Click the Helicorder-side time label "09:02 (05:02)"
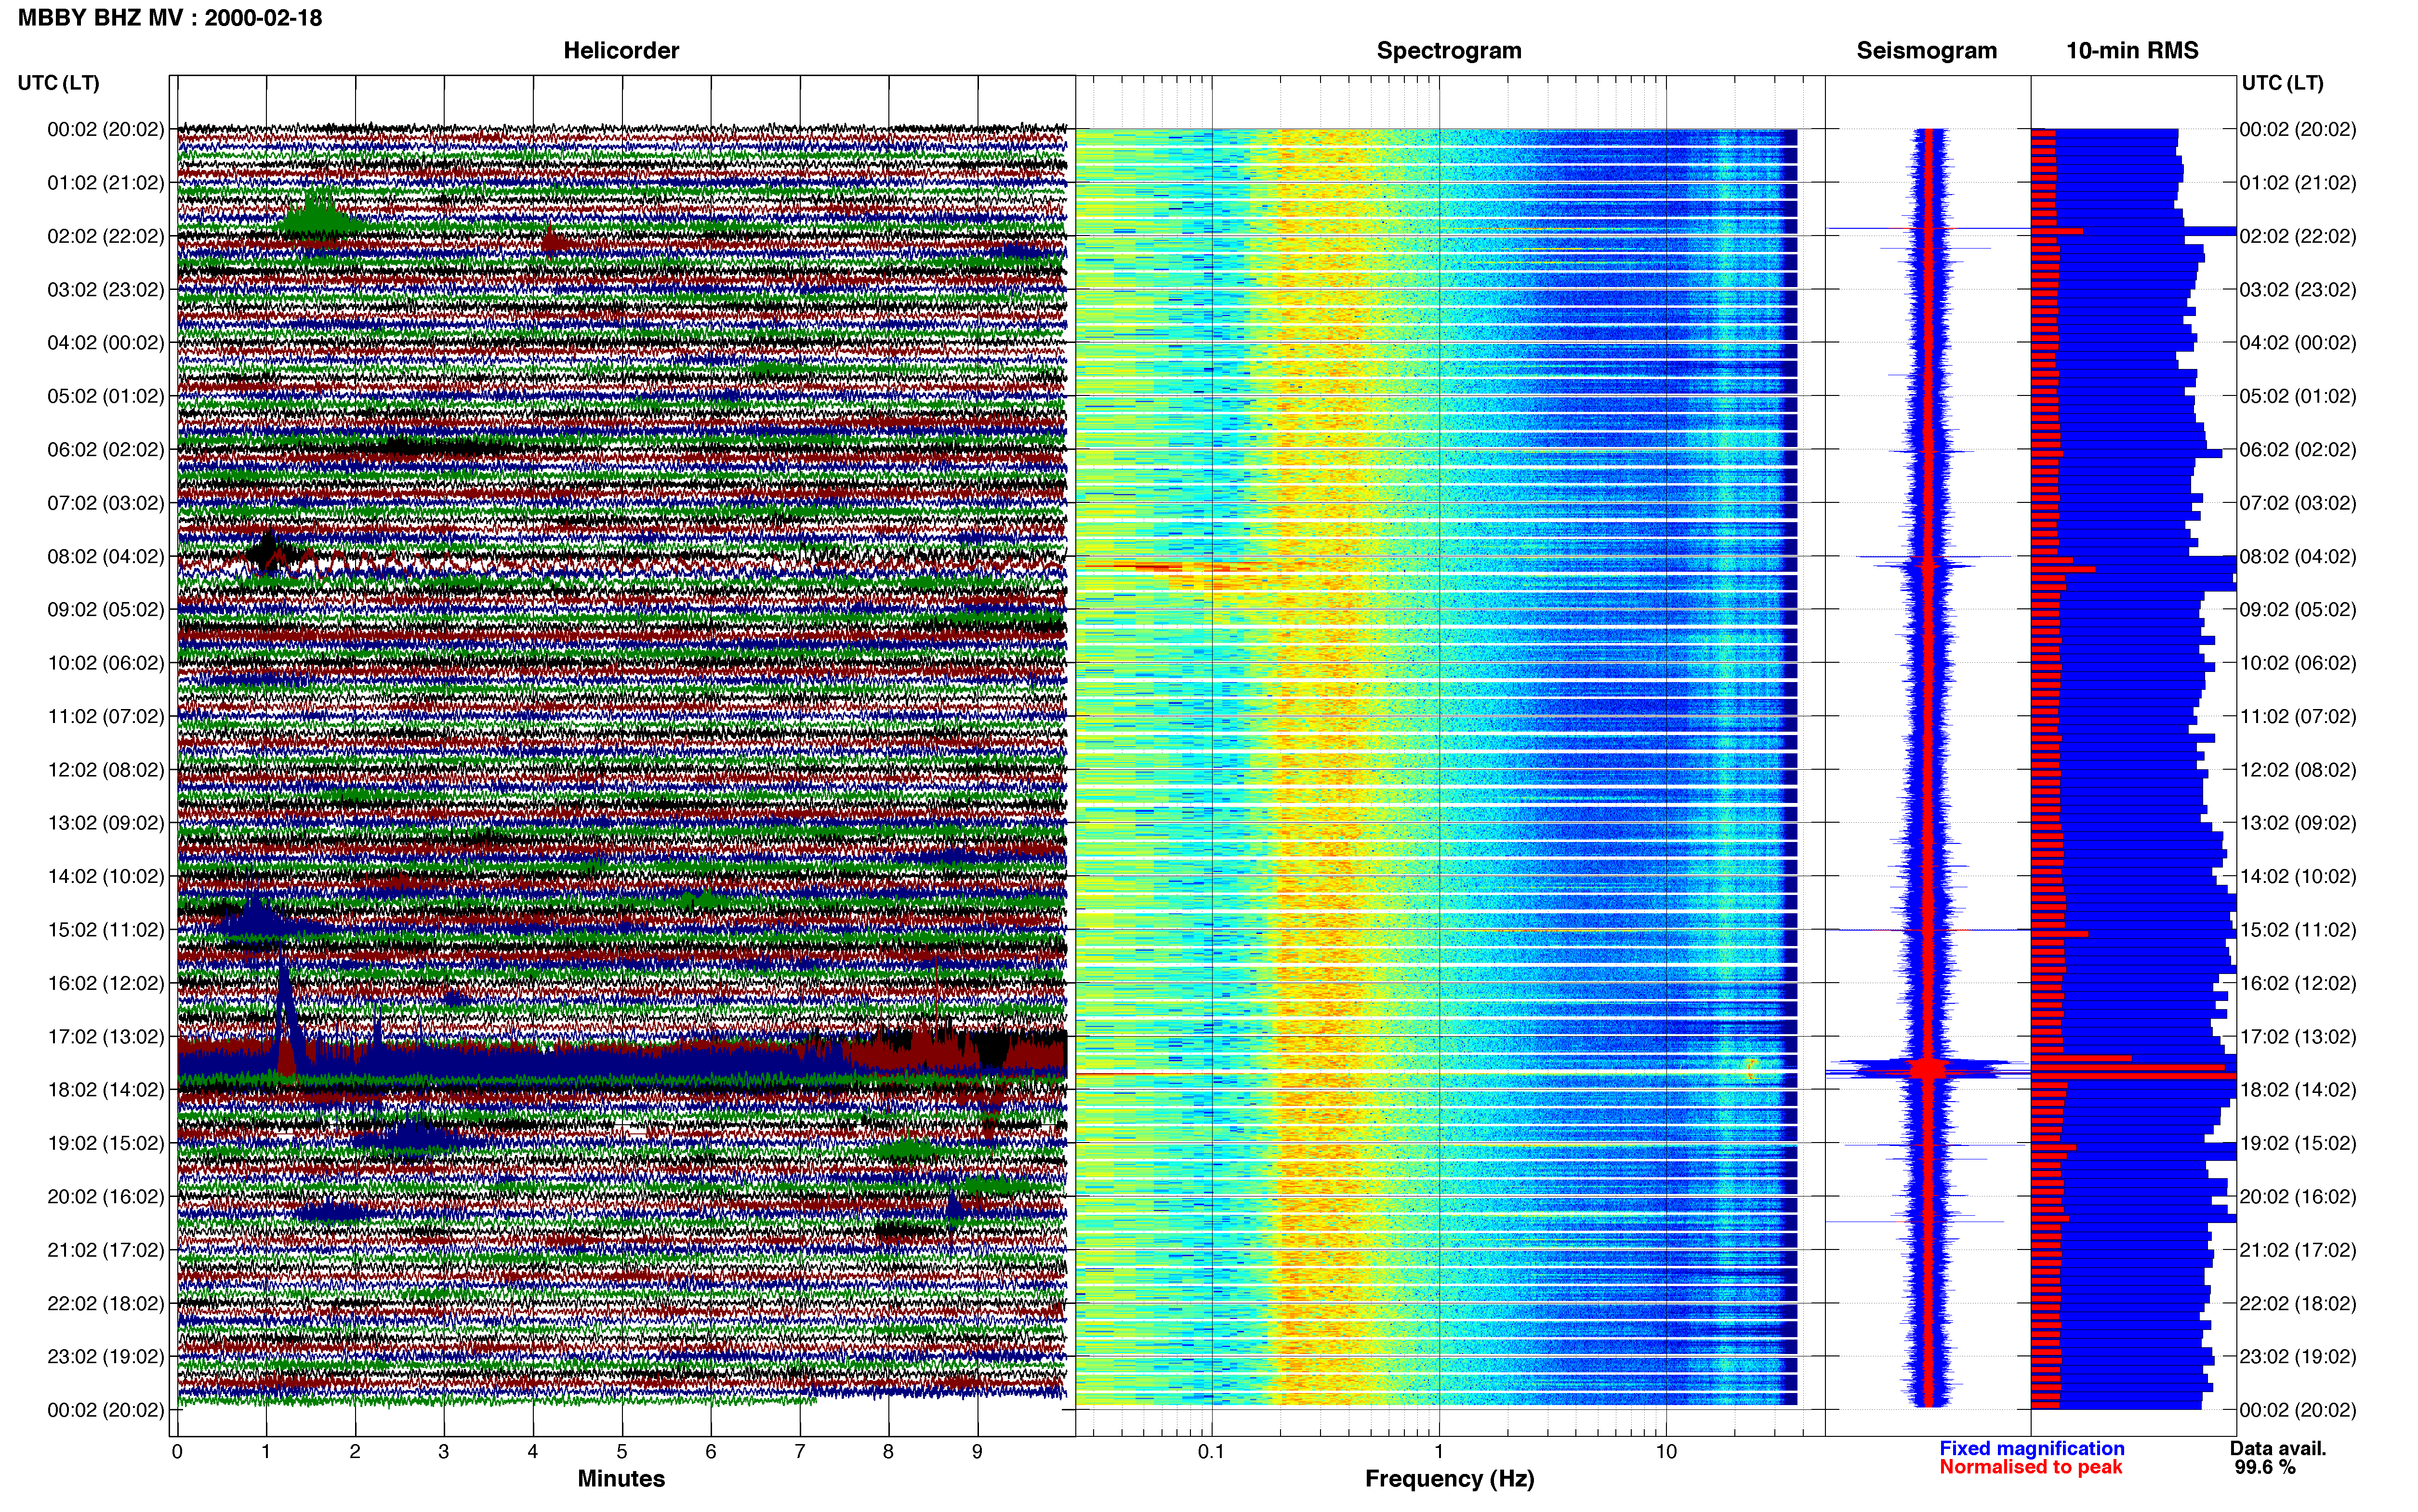 click(x=106, y=610)
